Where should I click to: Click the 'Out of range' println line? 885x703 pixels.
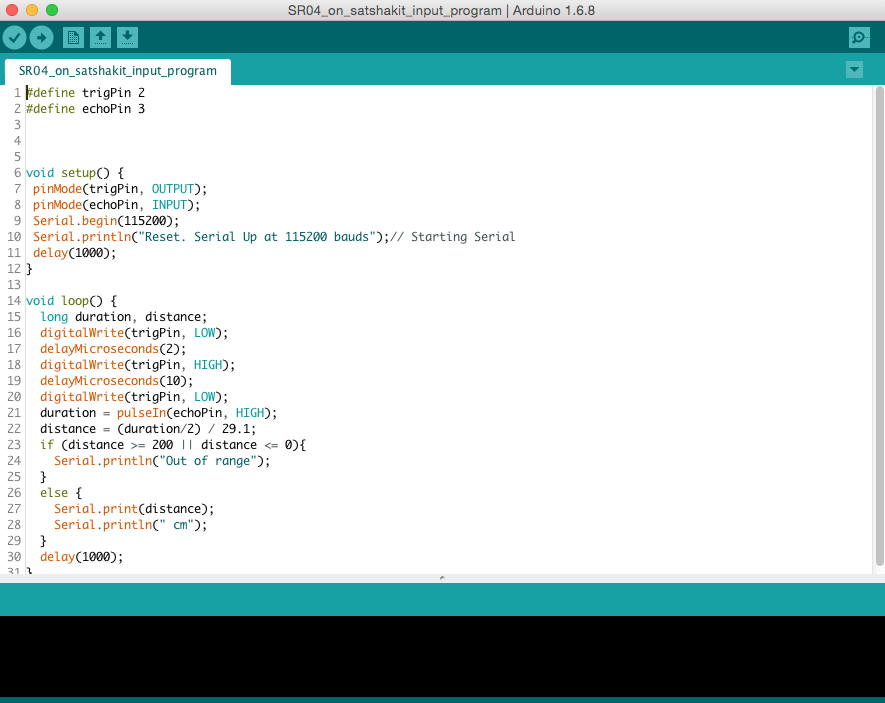[x=162, y=460]
